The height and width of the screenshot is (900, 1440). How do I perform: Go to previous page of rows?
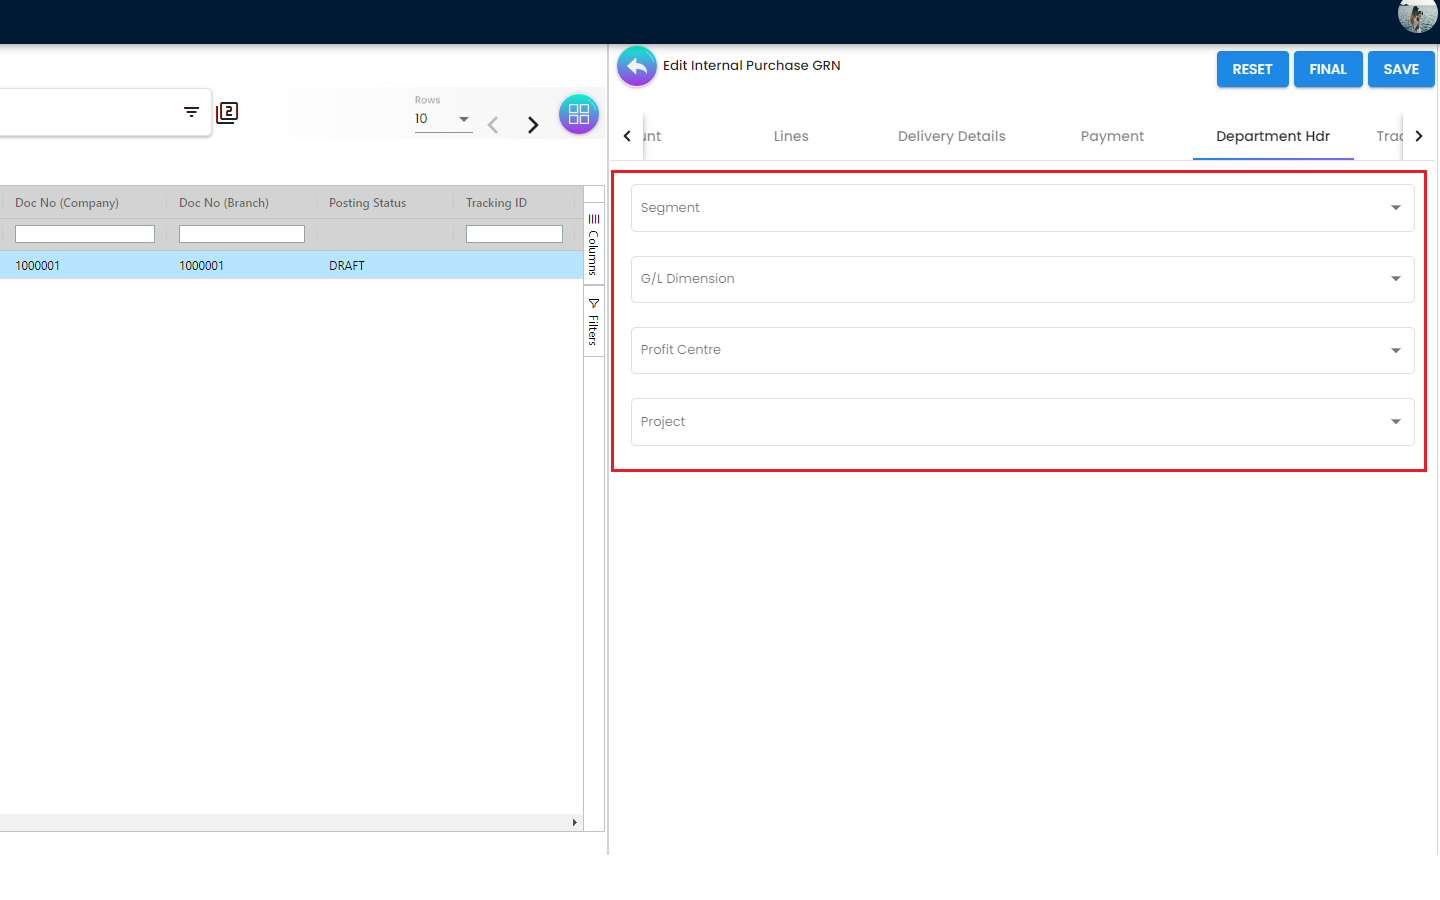click(493, 125)
